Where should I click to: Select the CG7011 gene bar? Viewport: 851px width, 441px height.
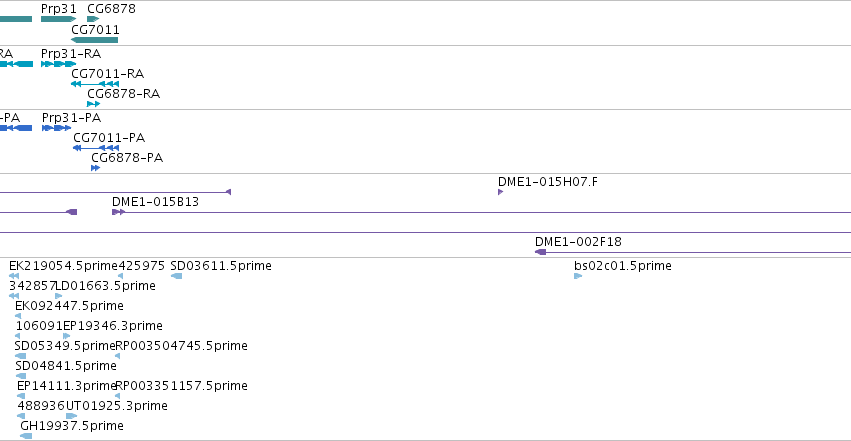94,40
